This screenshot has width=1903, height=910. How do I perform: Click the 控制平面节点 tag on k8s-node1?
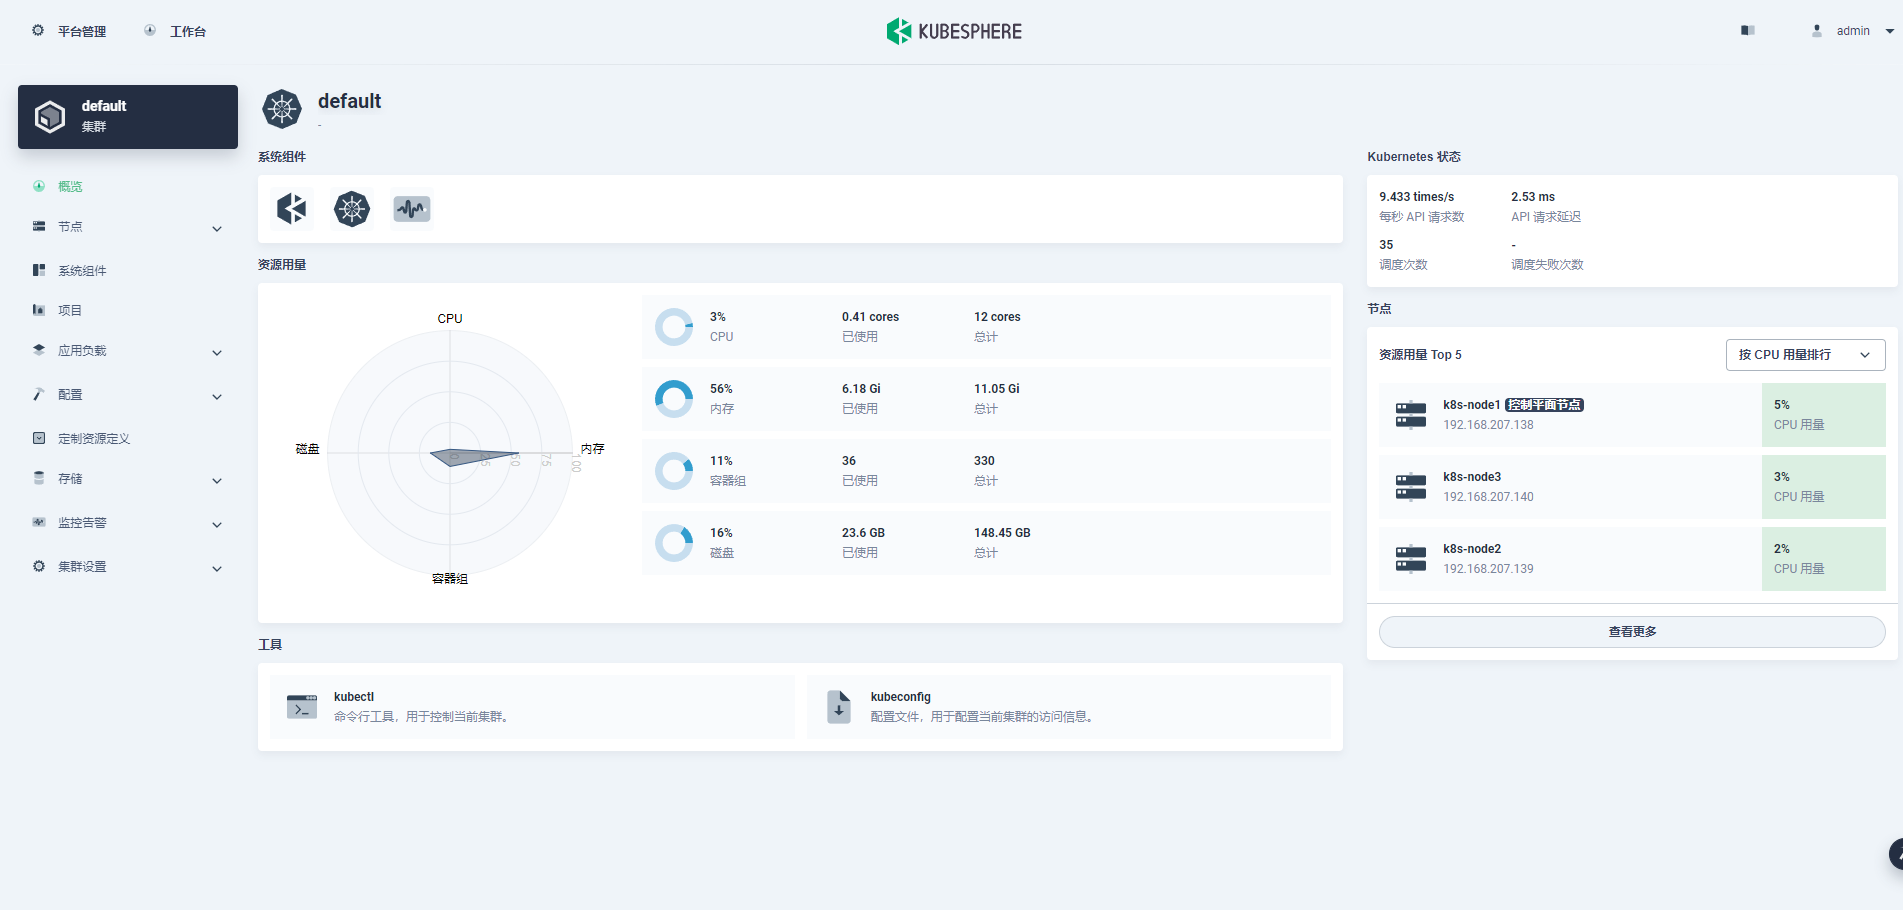[x=1544, y=405]
